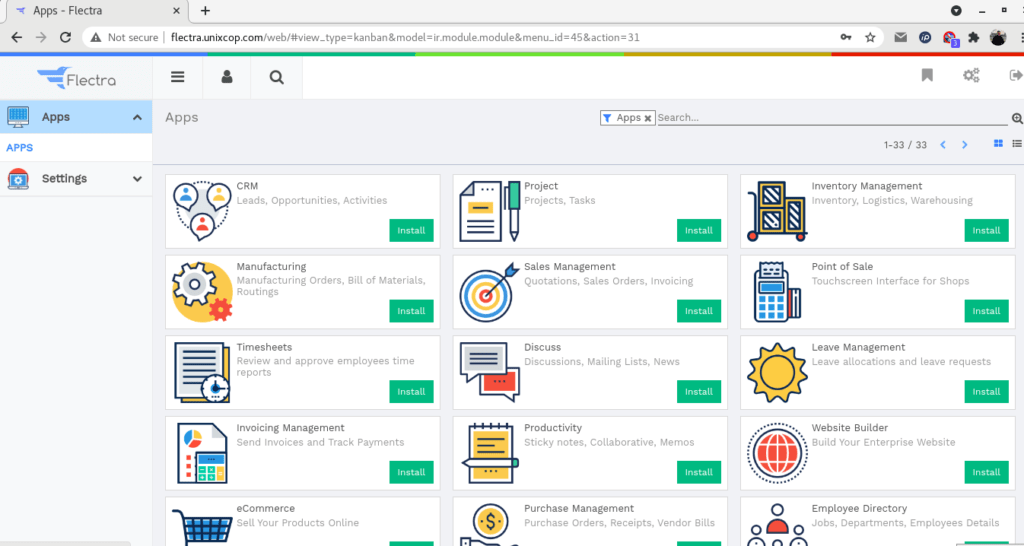The height and width of the screenshot is (546, 1024).
Task: Click the Purchase Management app icon
Action: (490, 524)
